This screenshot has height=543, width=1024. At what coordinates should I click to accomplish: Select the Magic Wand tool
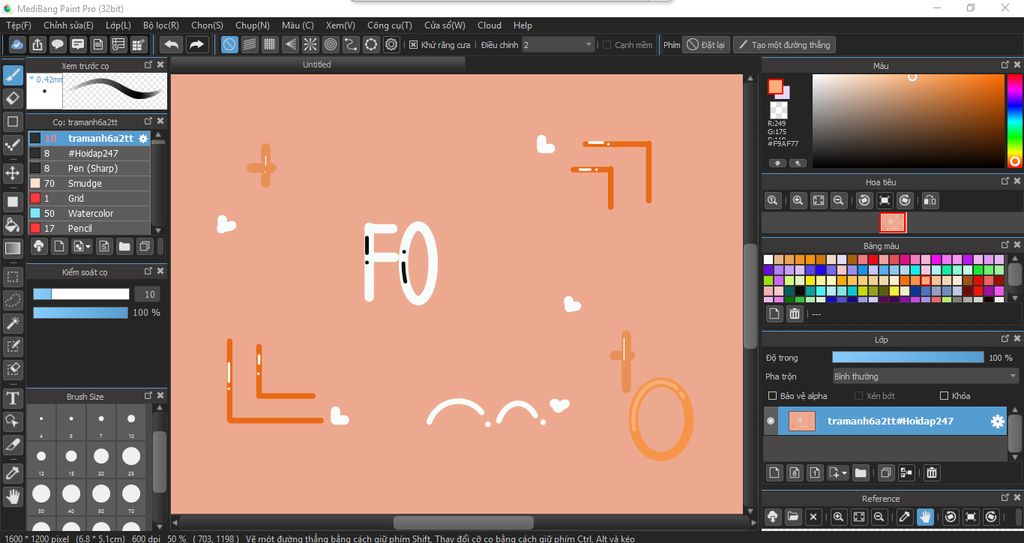pyautogui.click(x=12, y=323)
